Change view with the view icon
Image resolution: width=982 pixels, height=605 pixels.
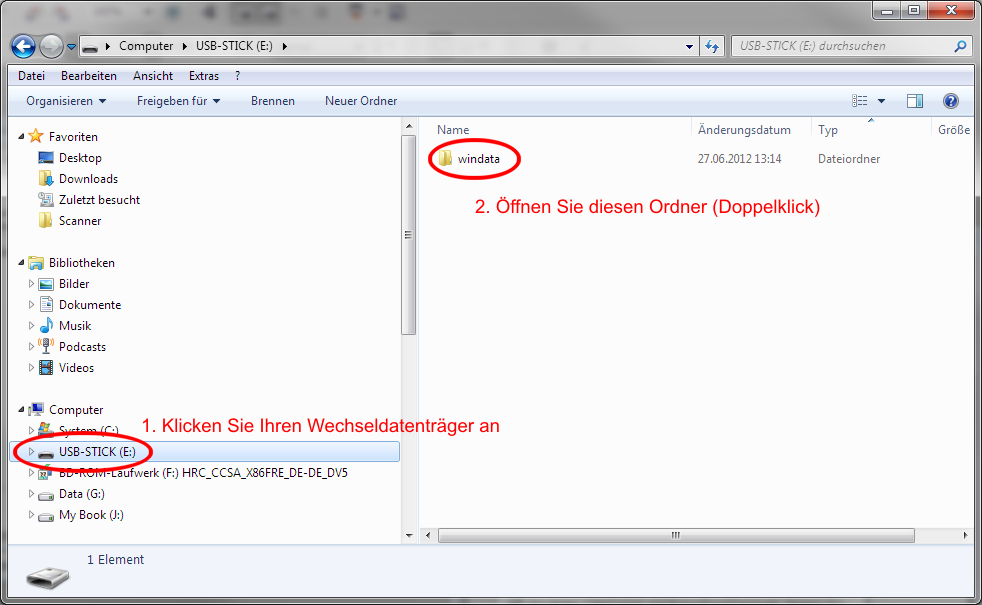[x=859, y=101]
